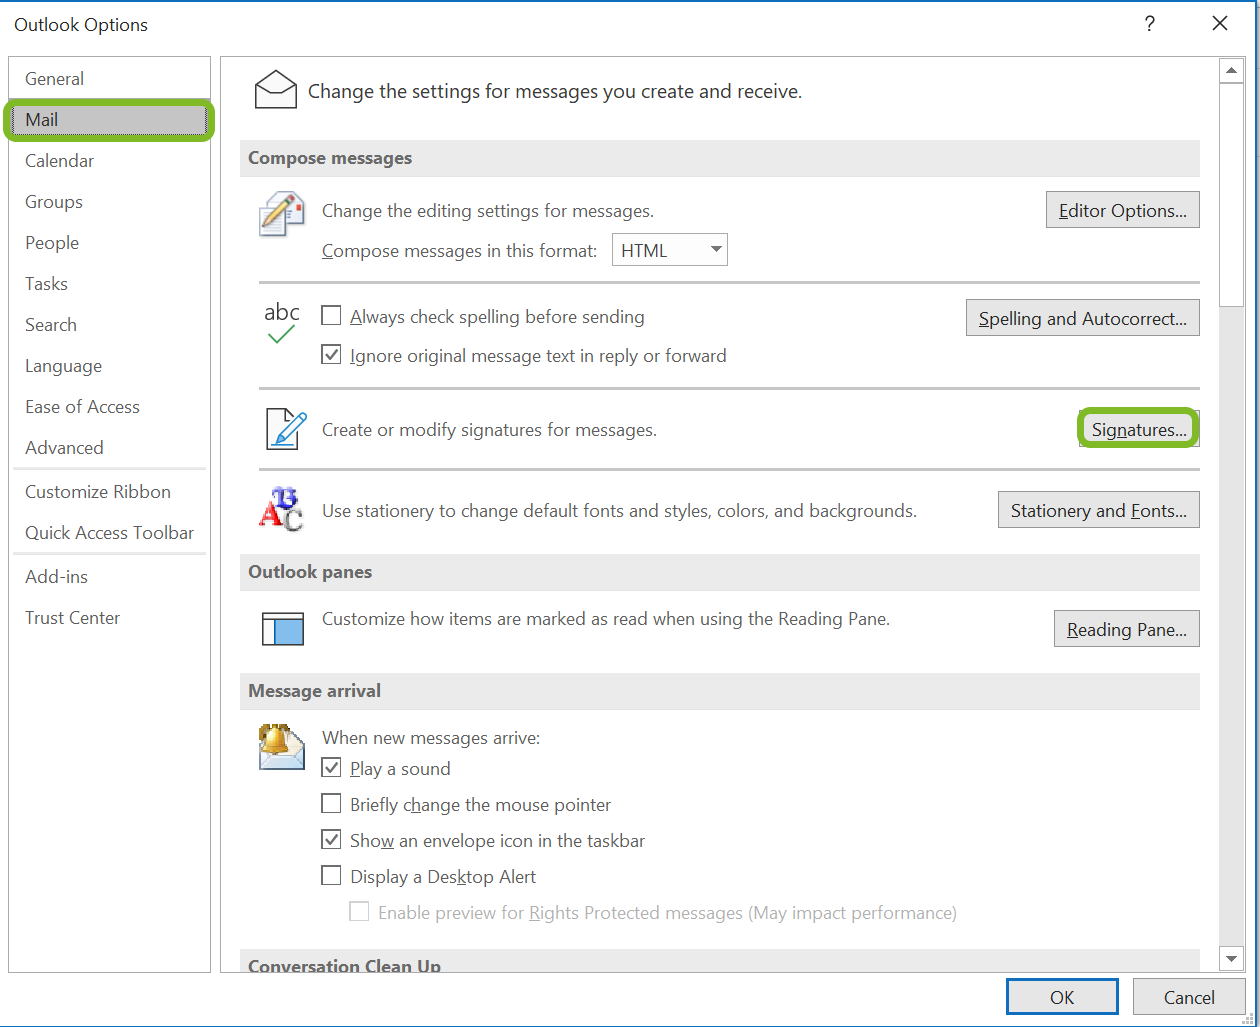This screenshot has width=1260, height=1027.
Task: Open Search options category
Action: [109, 324]
